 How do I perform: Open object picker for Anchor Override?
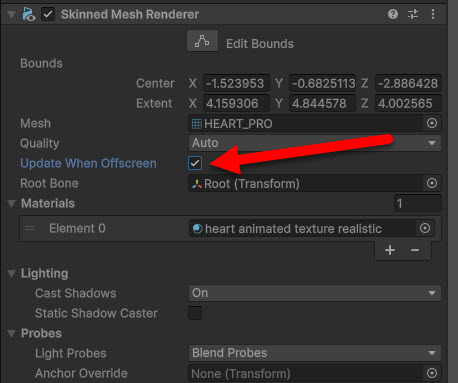432,373
